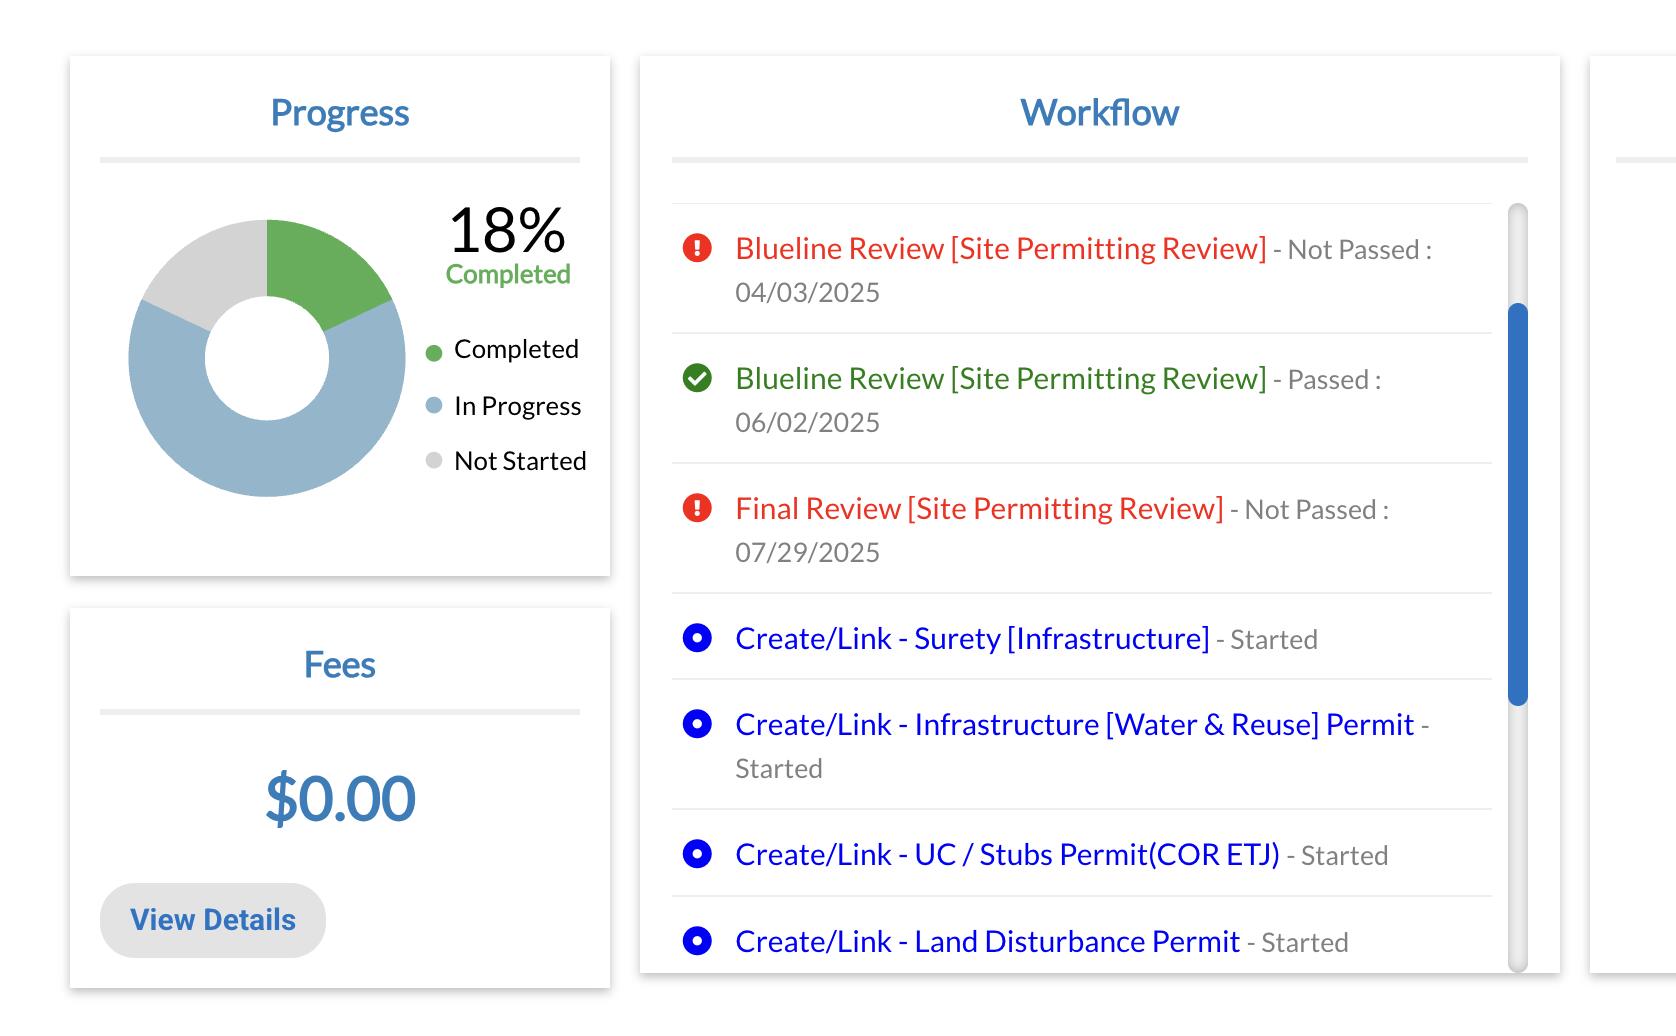This screenshot has width=1676, height=1036.
Task: Click red alert icon for 04/03/2025 Blueline Review
Action: [697, 248]
